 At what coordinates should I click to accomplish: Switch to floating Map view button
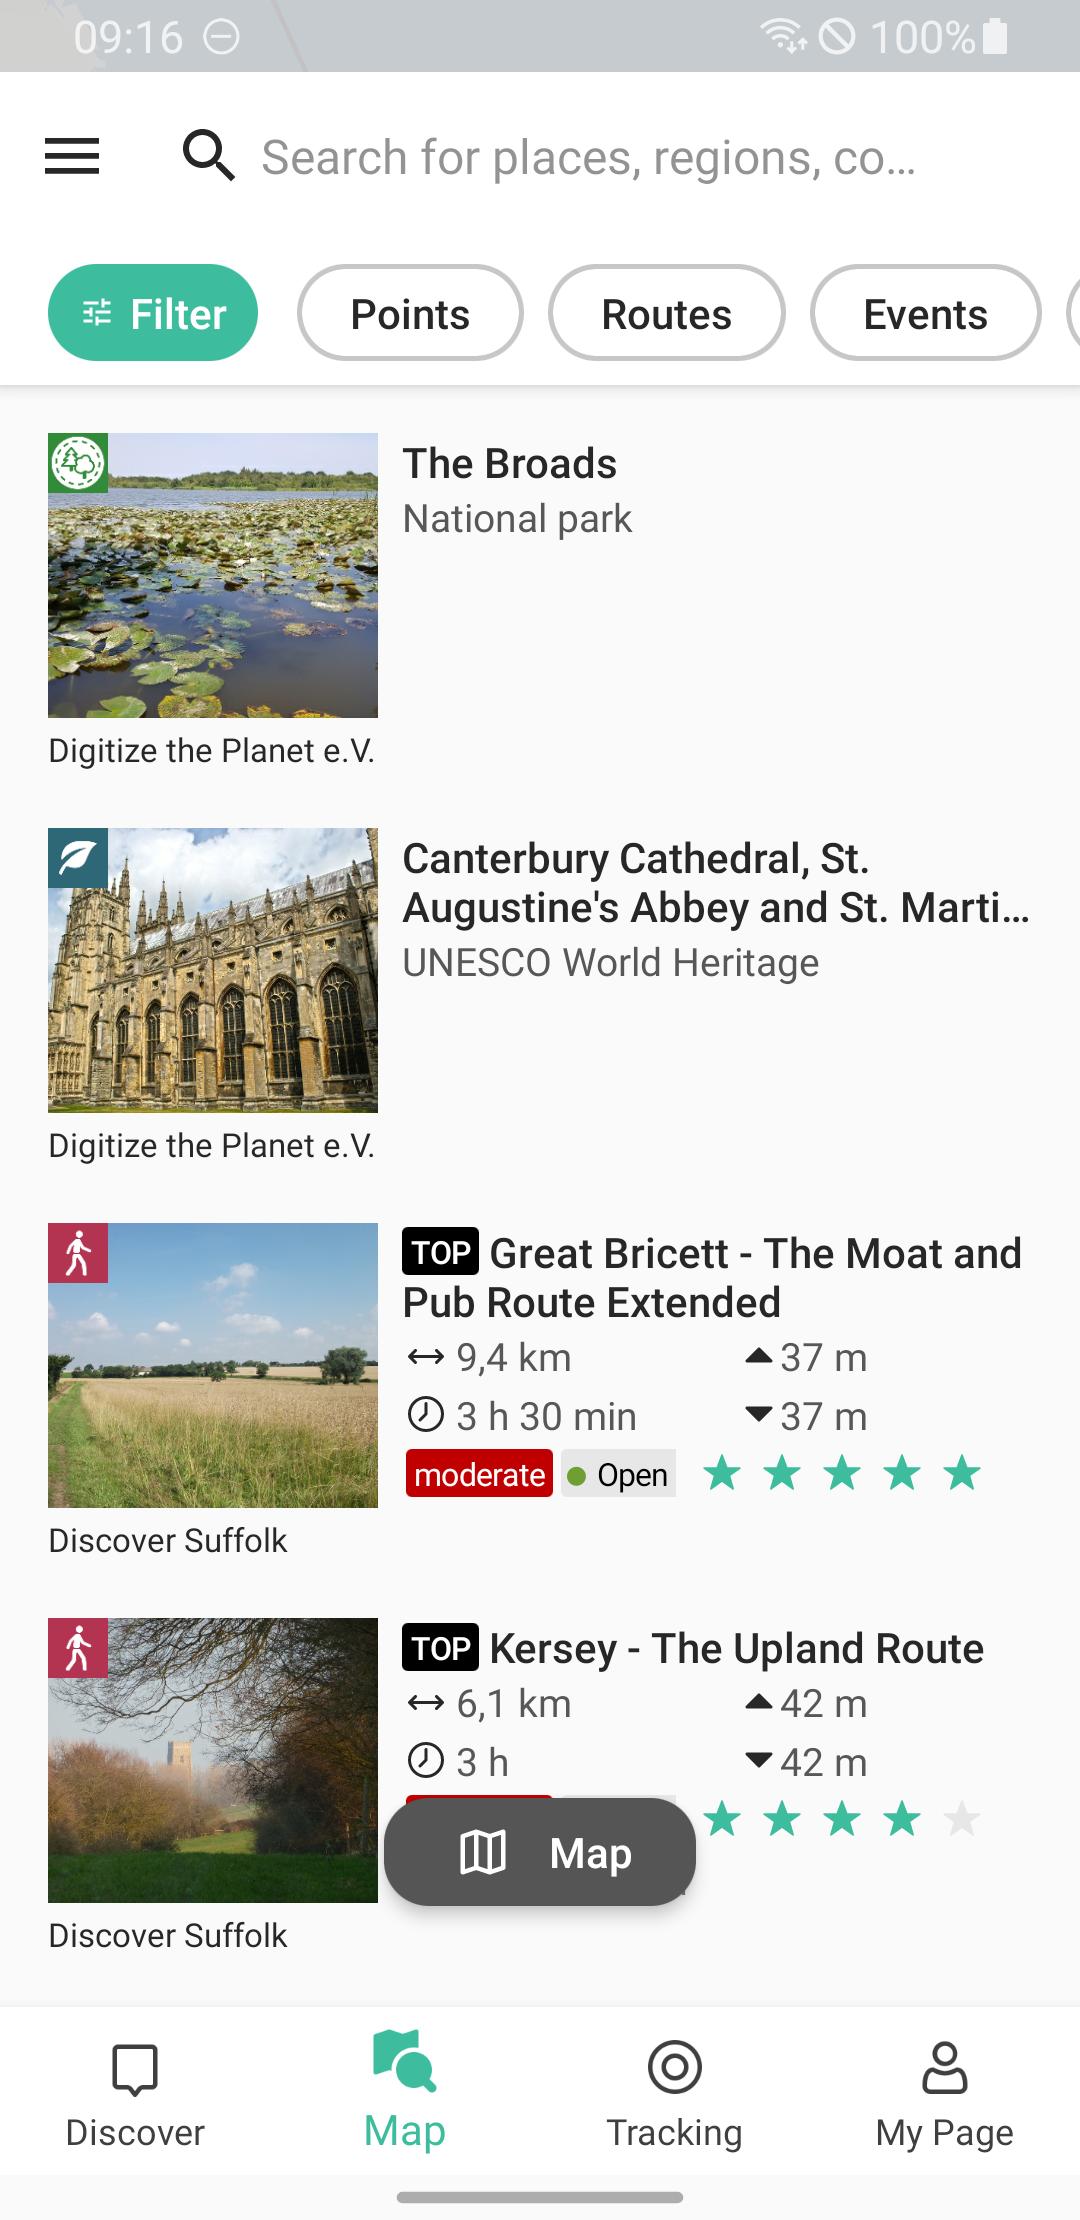540,1852
